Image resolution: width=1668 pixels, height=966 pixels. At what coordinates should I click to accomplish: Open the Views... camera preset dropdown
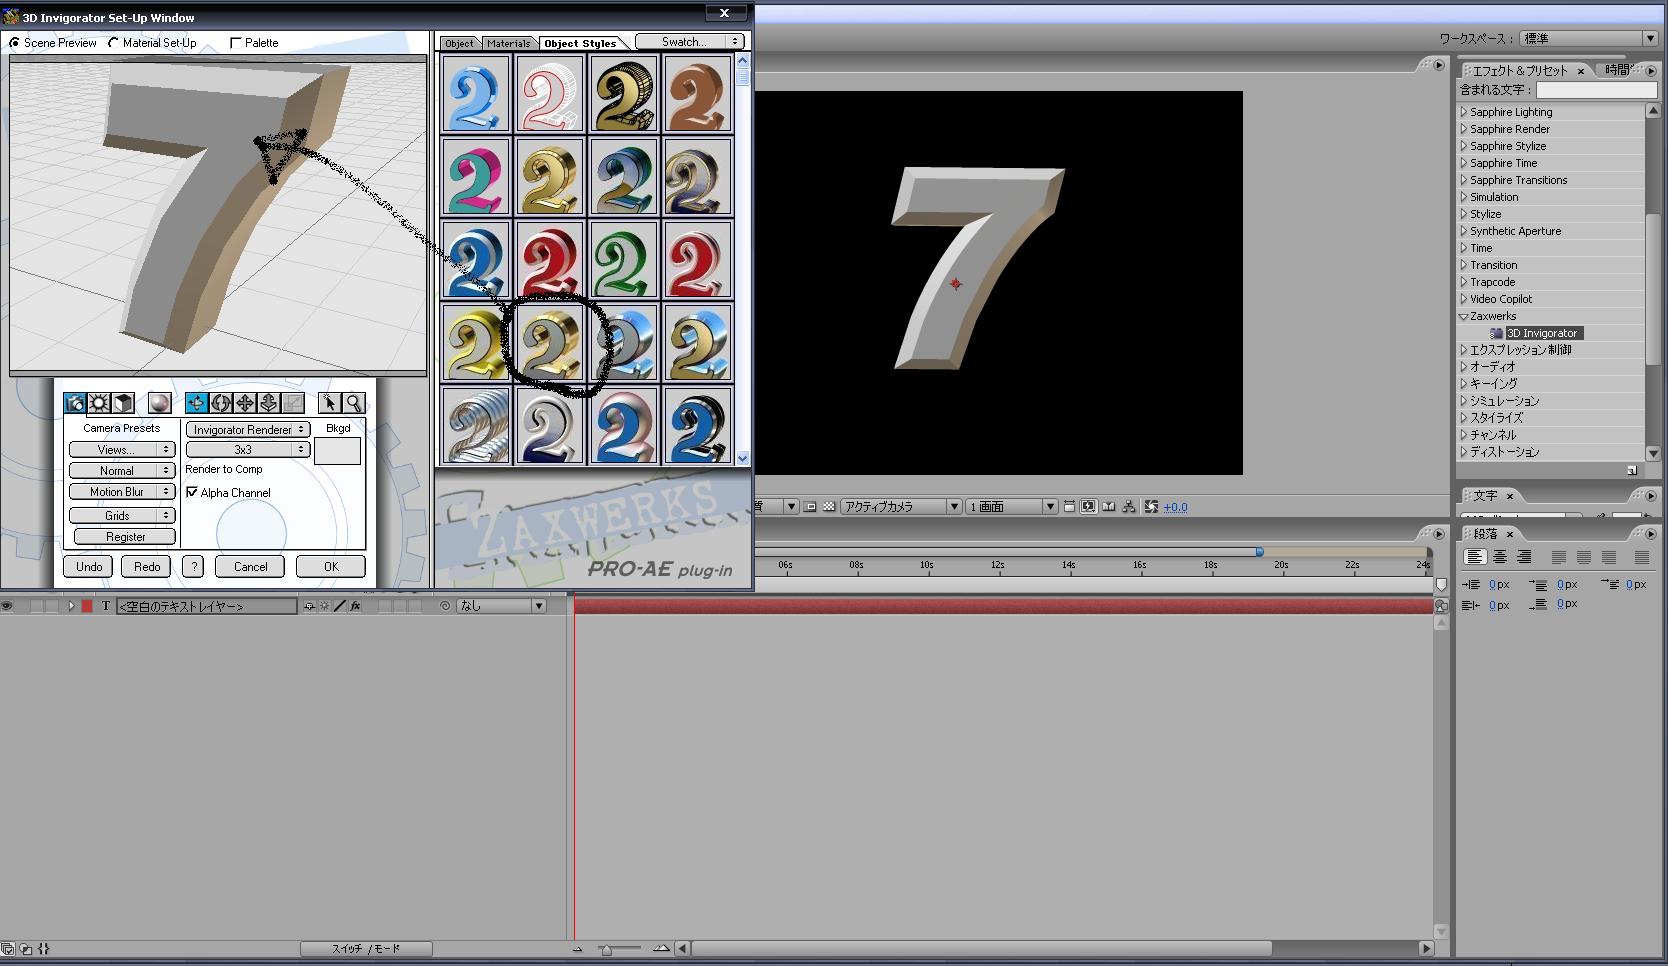click(122, 450)
